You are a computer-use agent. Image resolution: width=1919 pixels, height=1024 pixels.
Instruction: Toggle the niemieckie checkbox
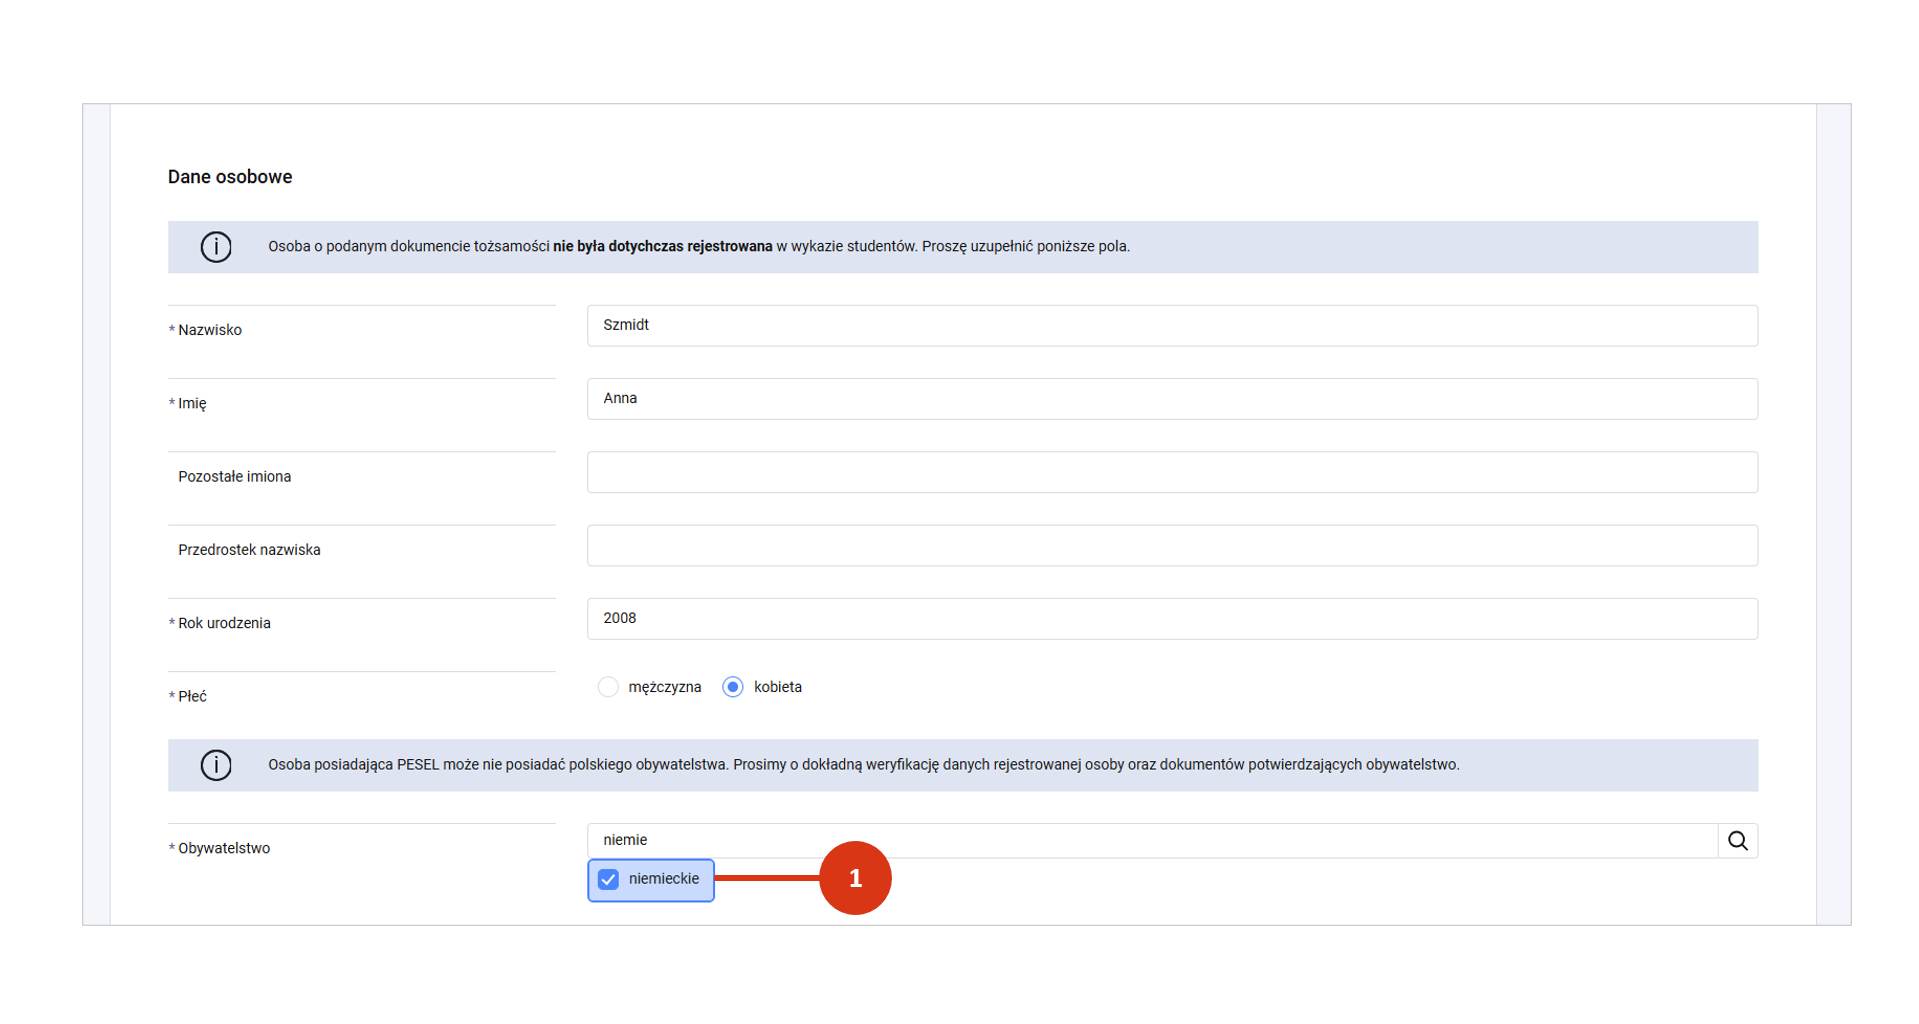coord(608,879)
